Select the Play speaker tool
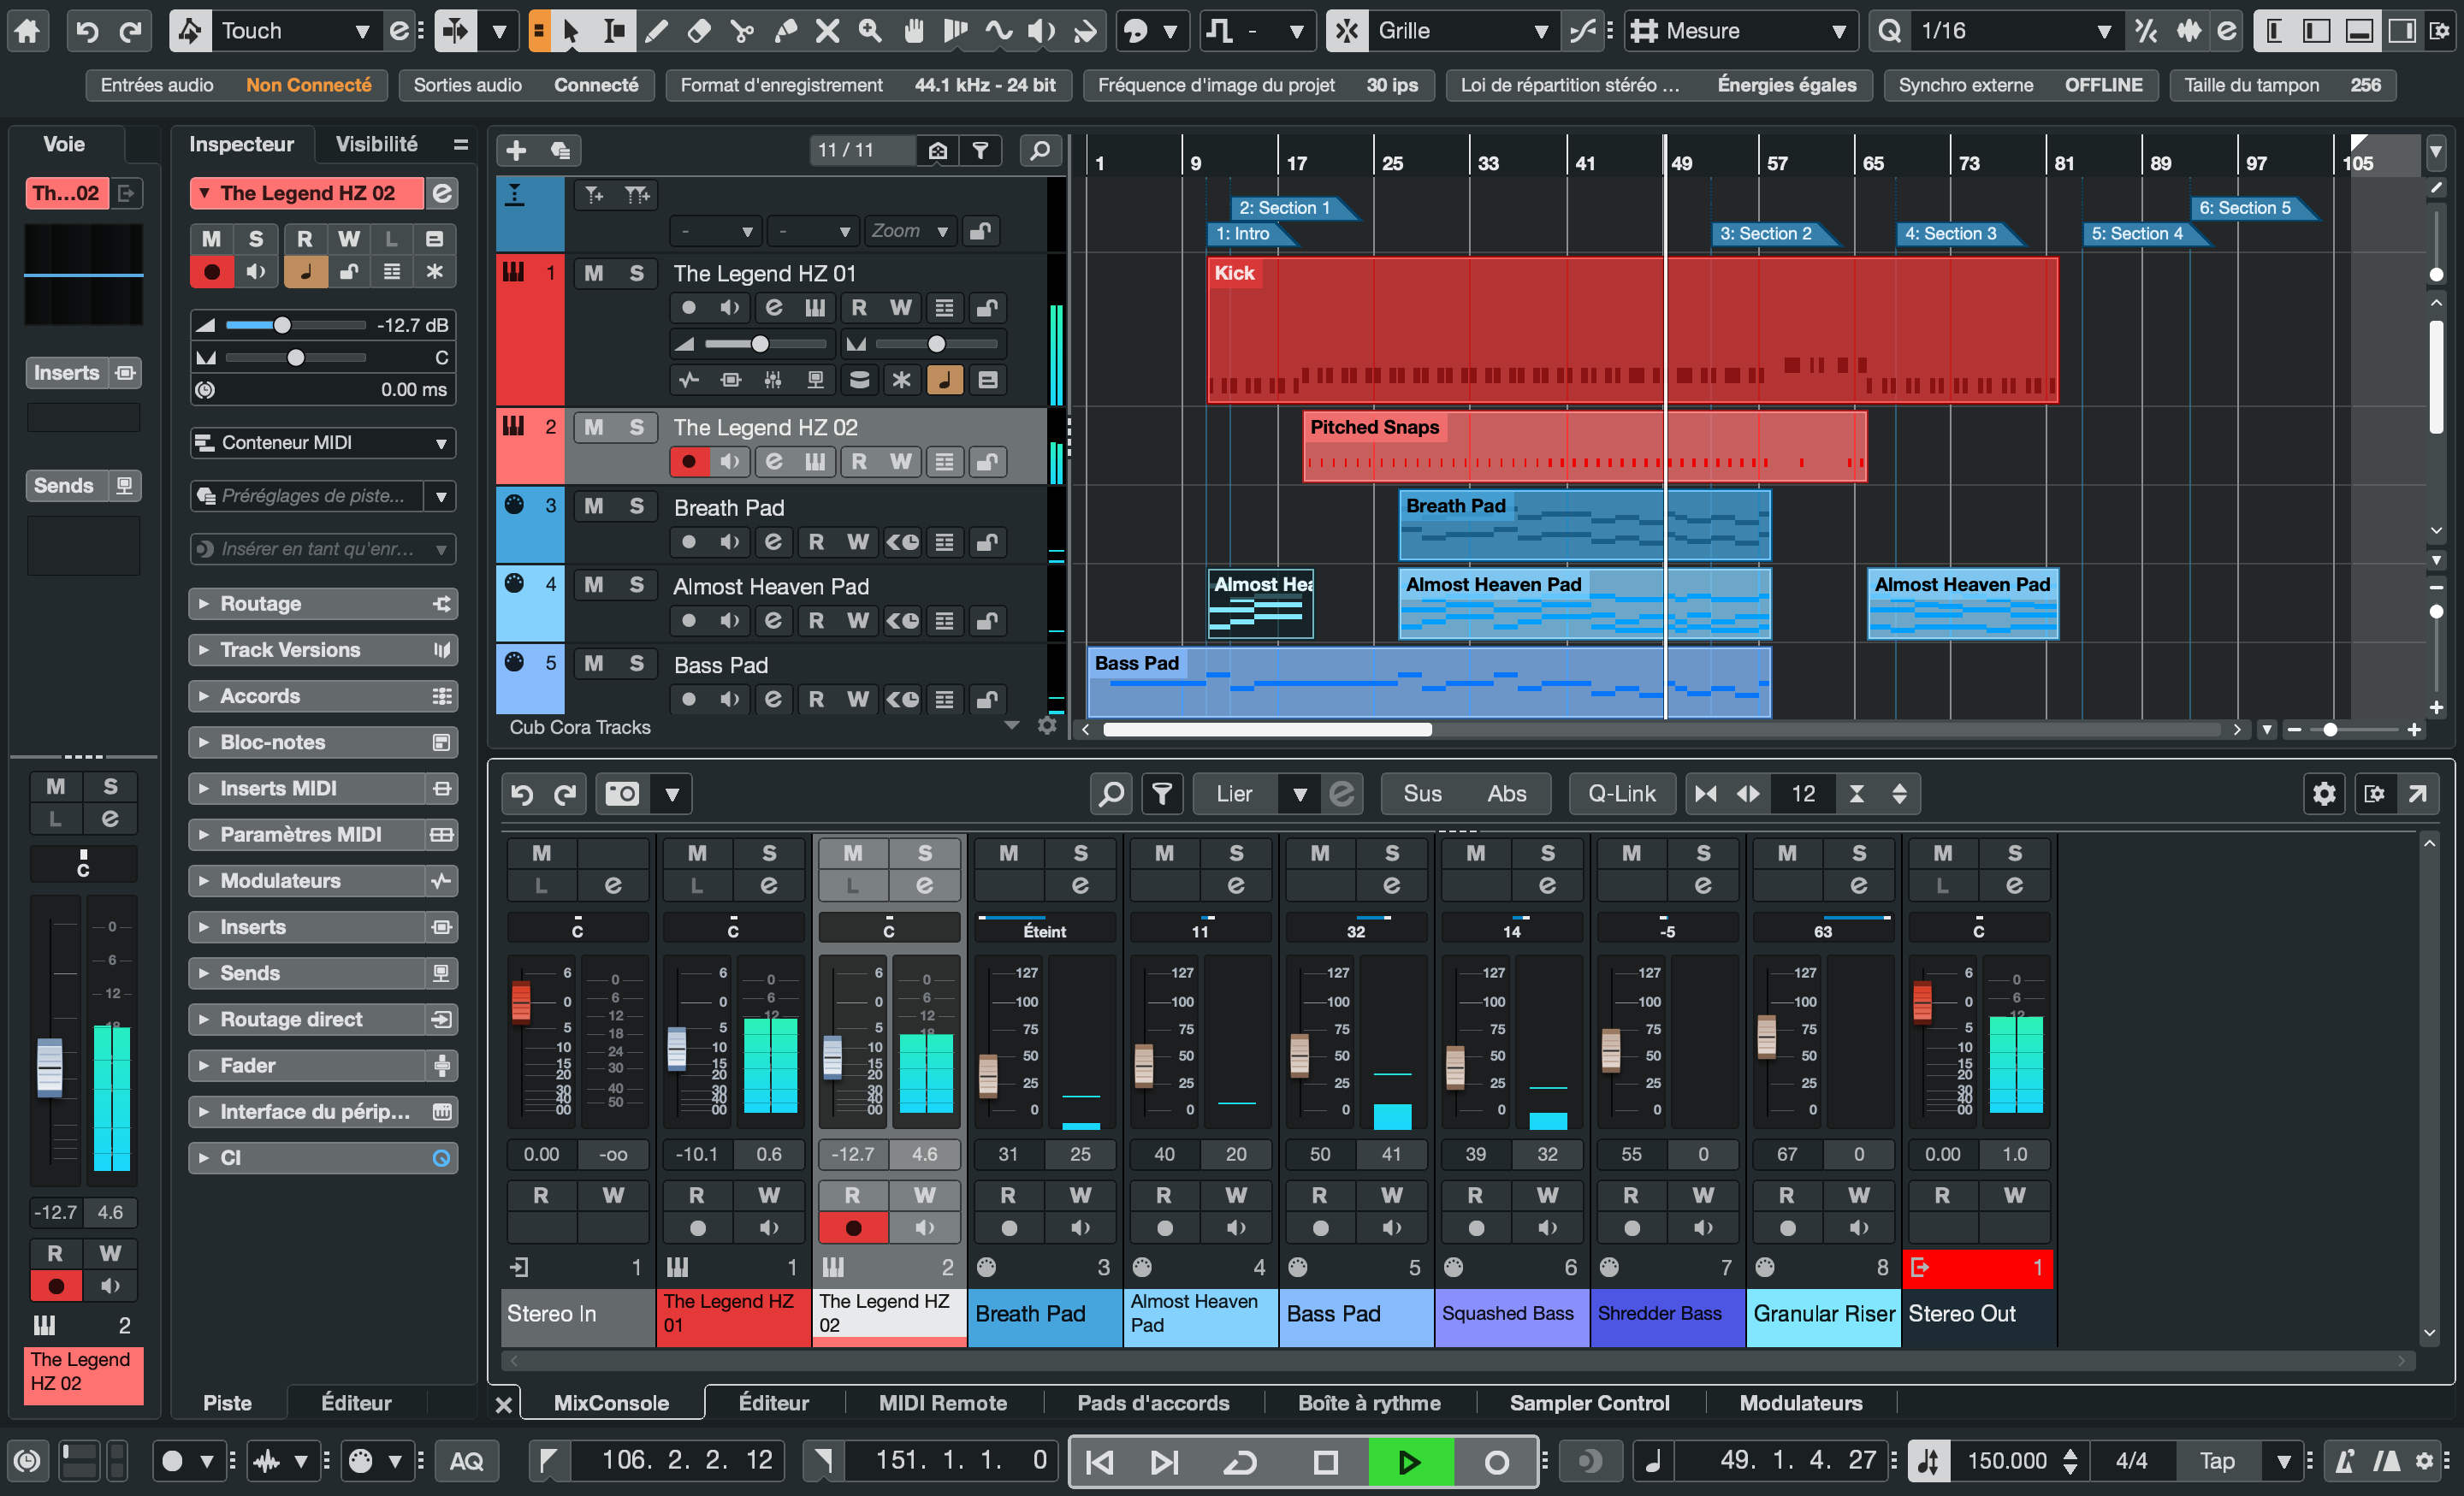This screenshot has height=1496, width=2464. click(1041, 31)
